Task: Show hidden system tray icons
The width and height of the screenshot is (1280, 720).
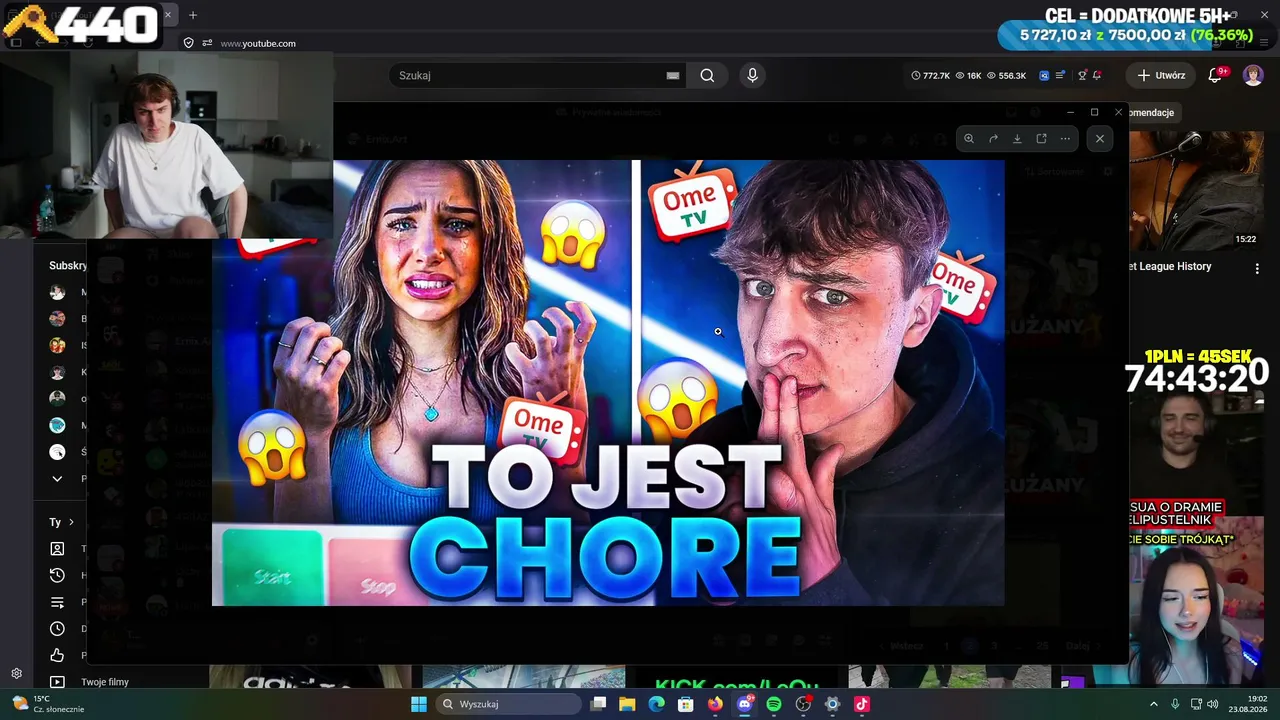Action: [1153, 704]
